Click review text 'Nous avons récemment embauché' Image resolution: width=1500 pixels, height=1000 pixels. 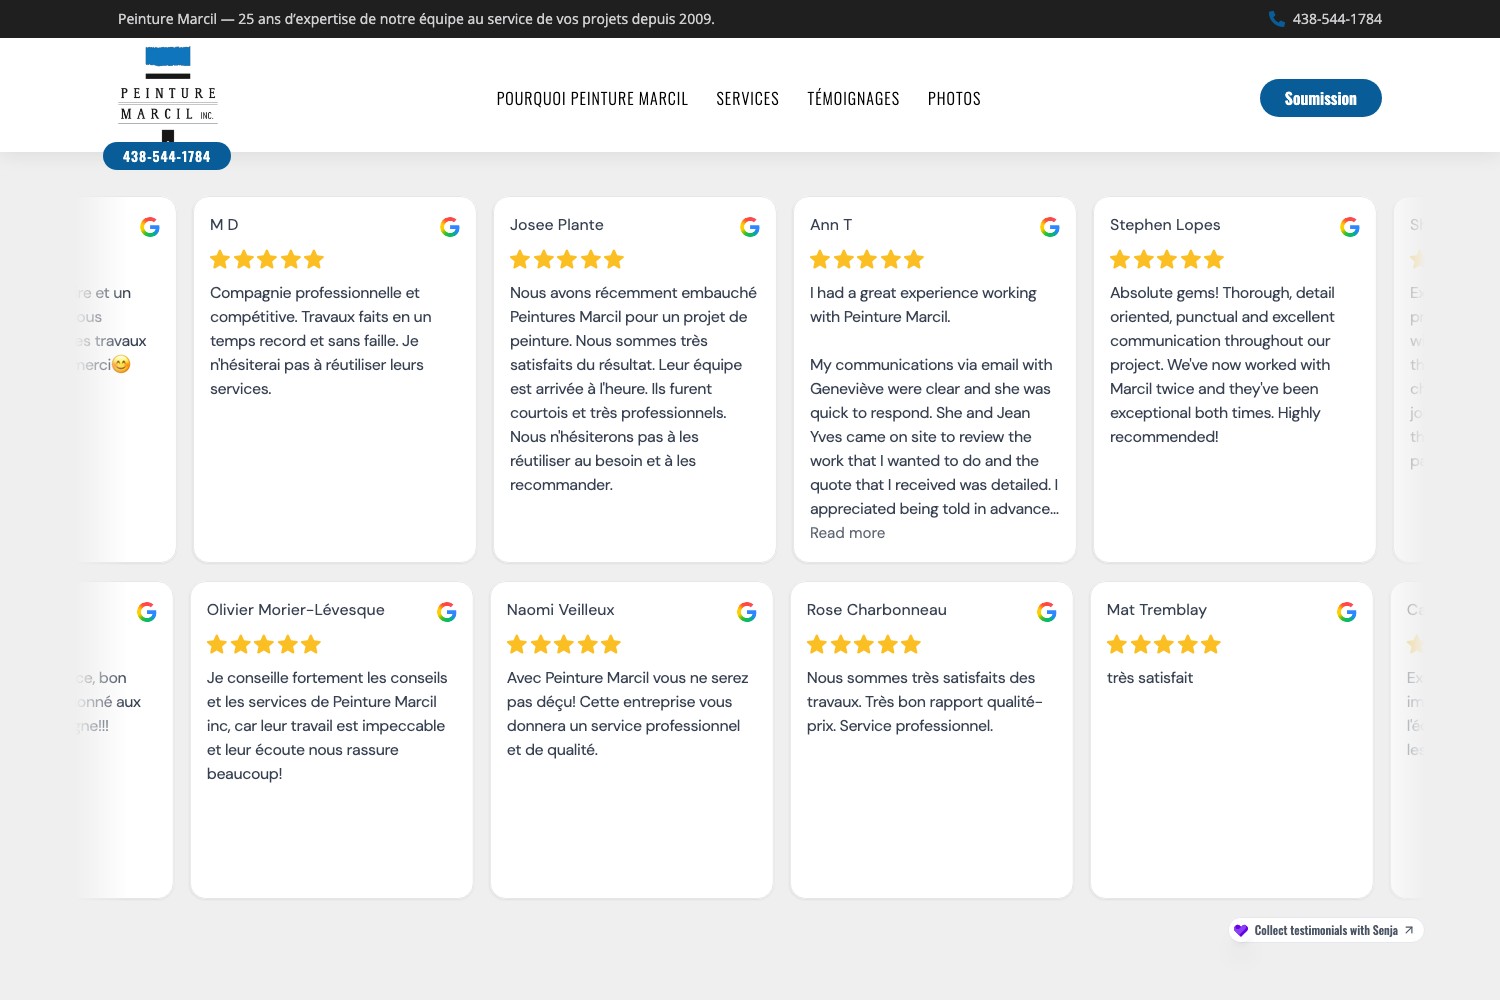pos(633,389)
